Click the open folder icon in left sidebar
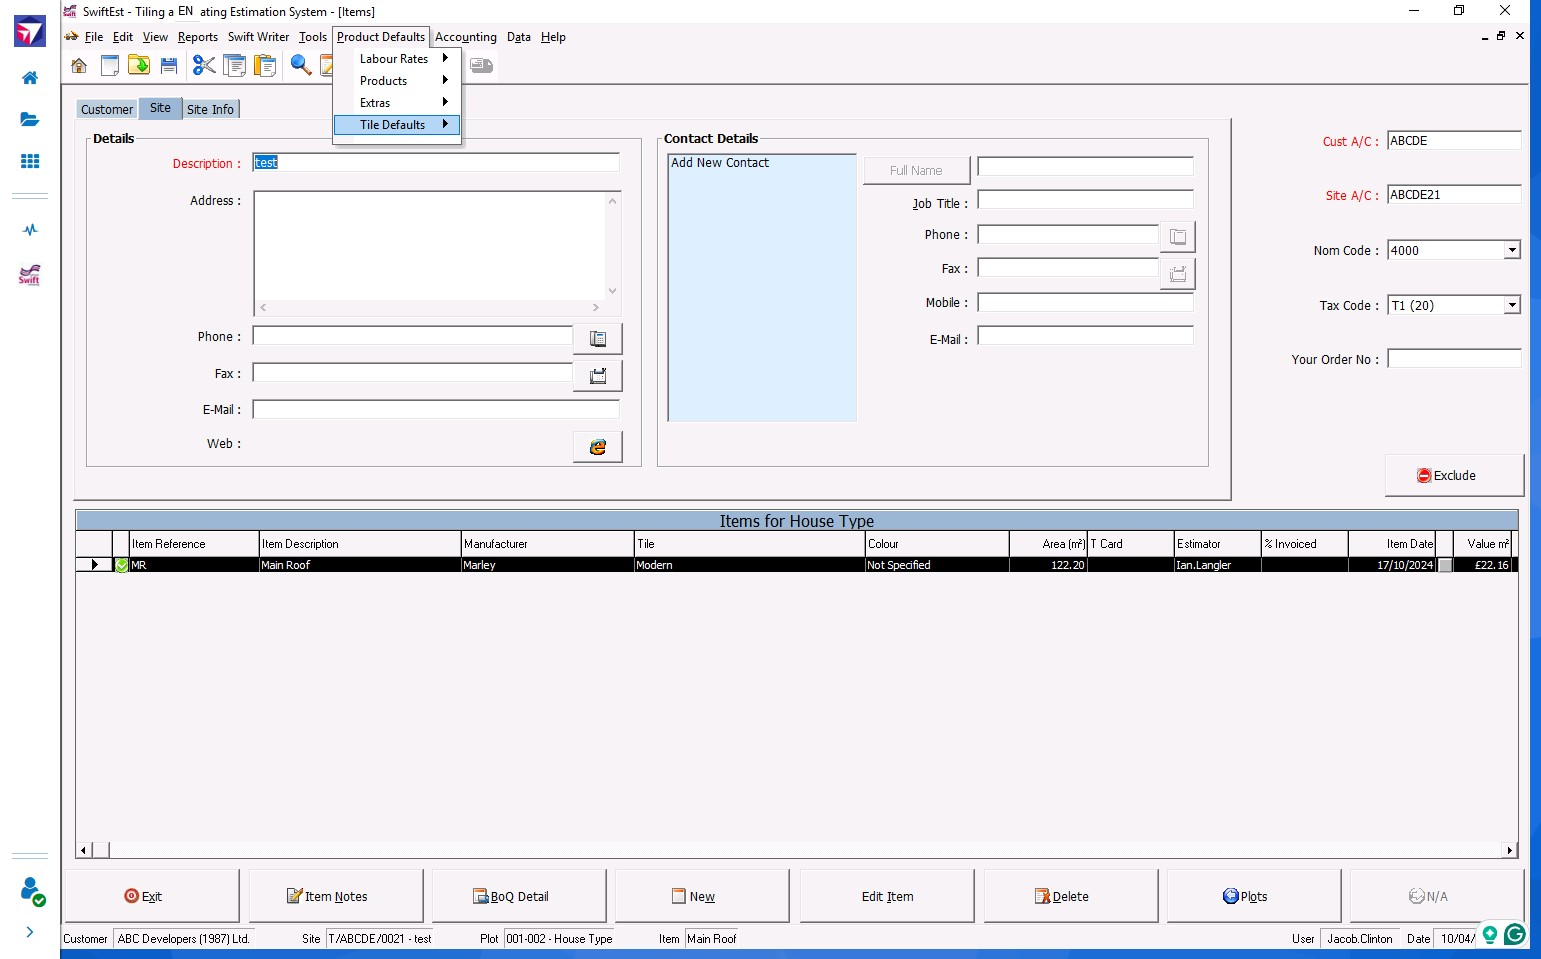The height and width of the screenshot is (959, 1541). tap(30, 119)
